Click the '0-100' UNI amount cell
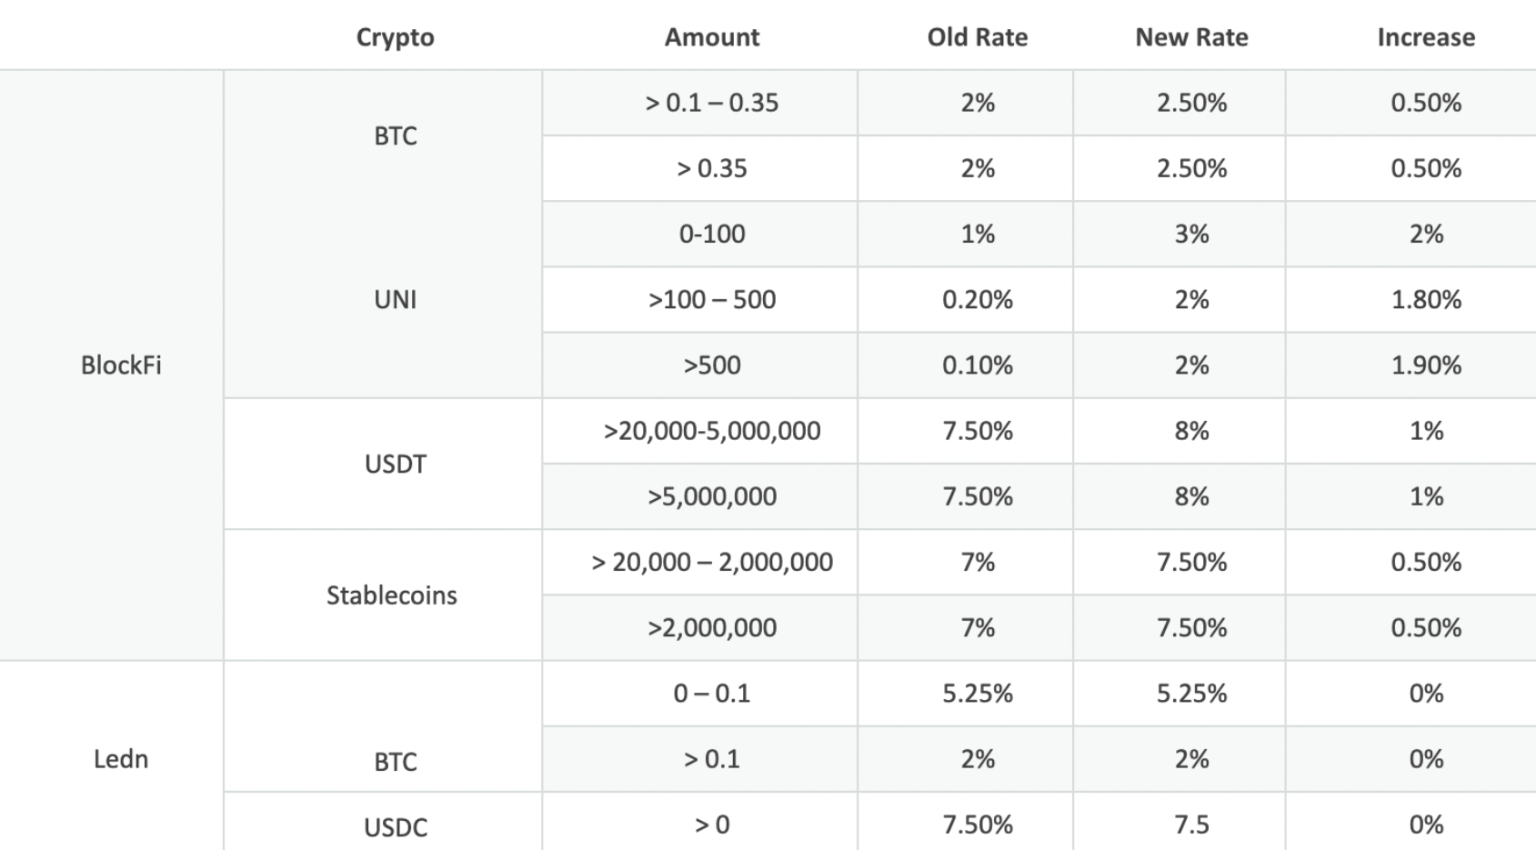1536x850 pixels. (711, 234)
